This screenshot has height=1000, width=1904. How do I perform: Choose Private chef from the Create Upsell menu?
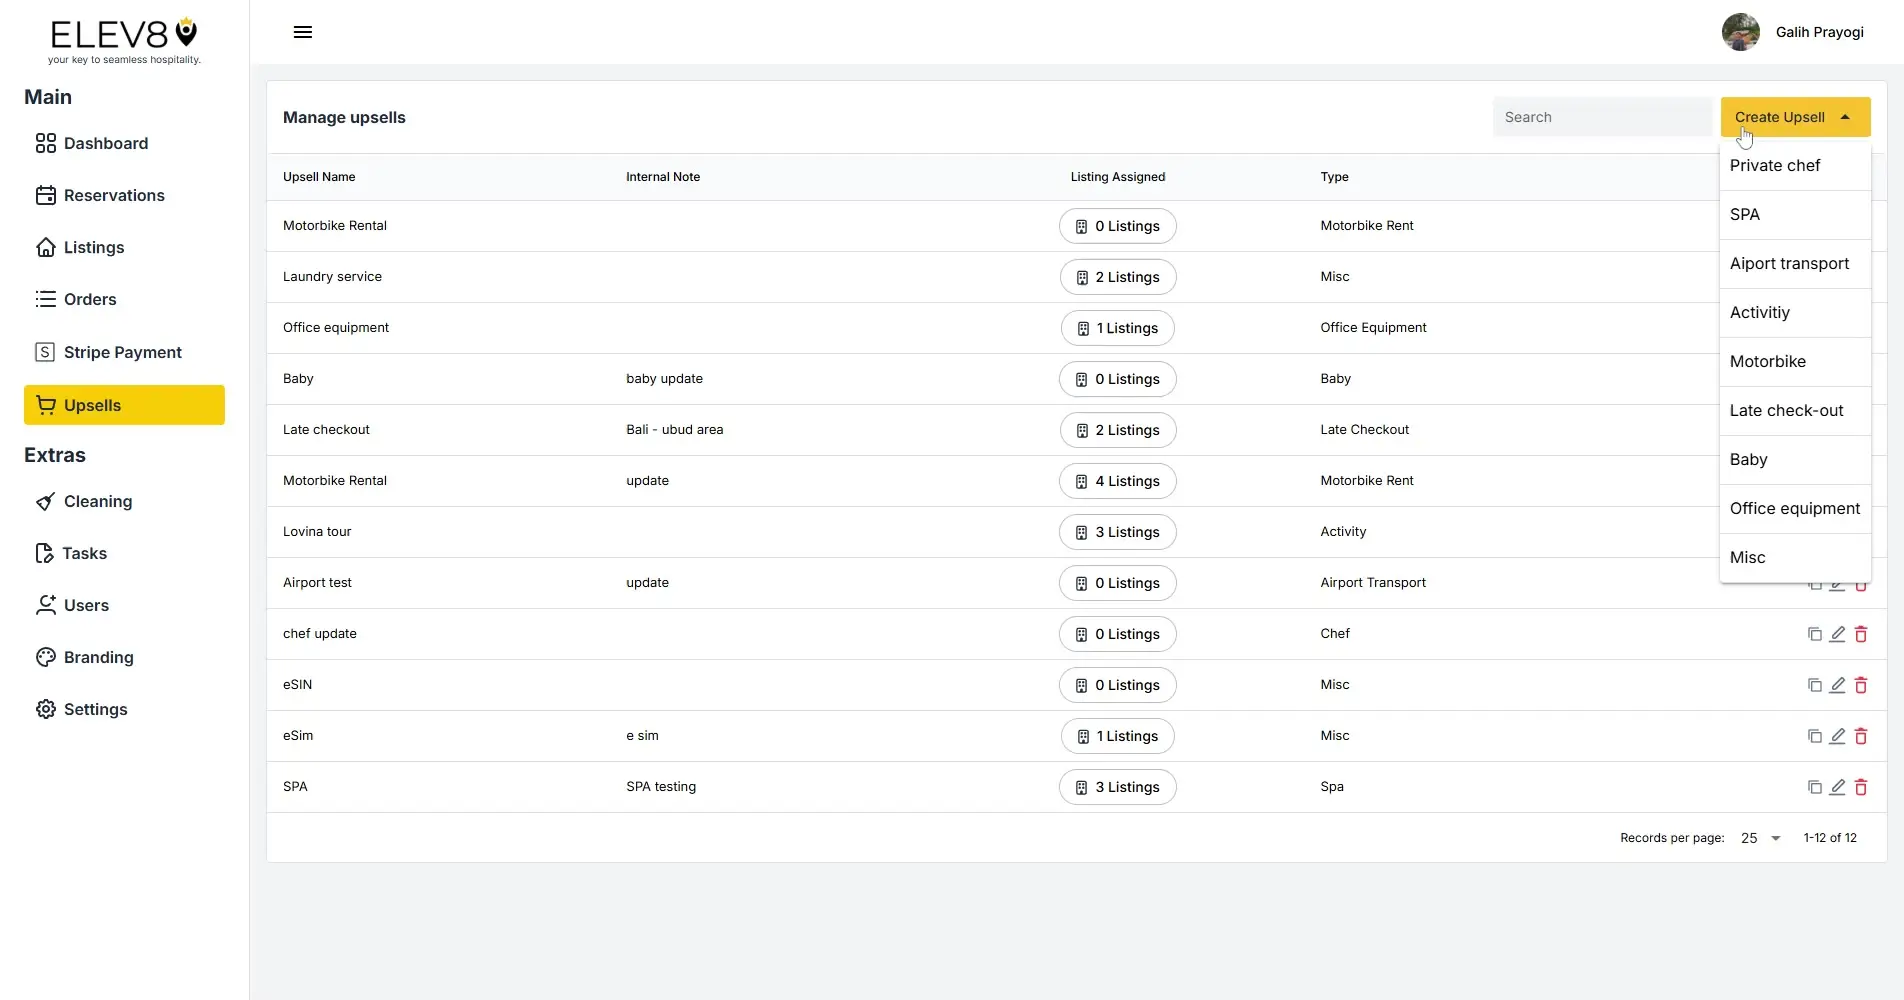coord(1774,165)
